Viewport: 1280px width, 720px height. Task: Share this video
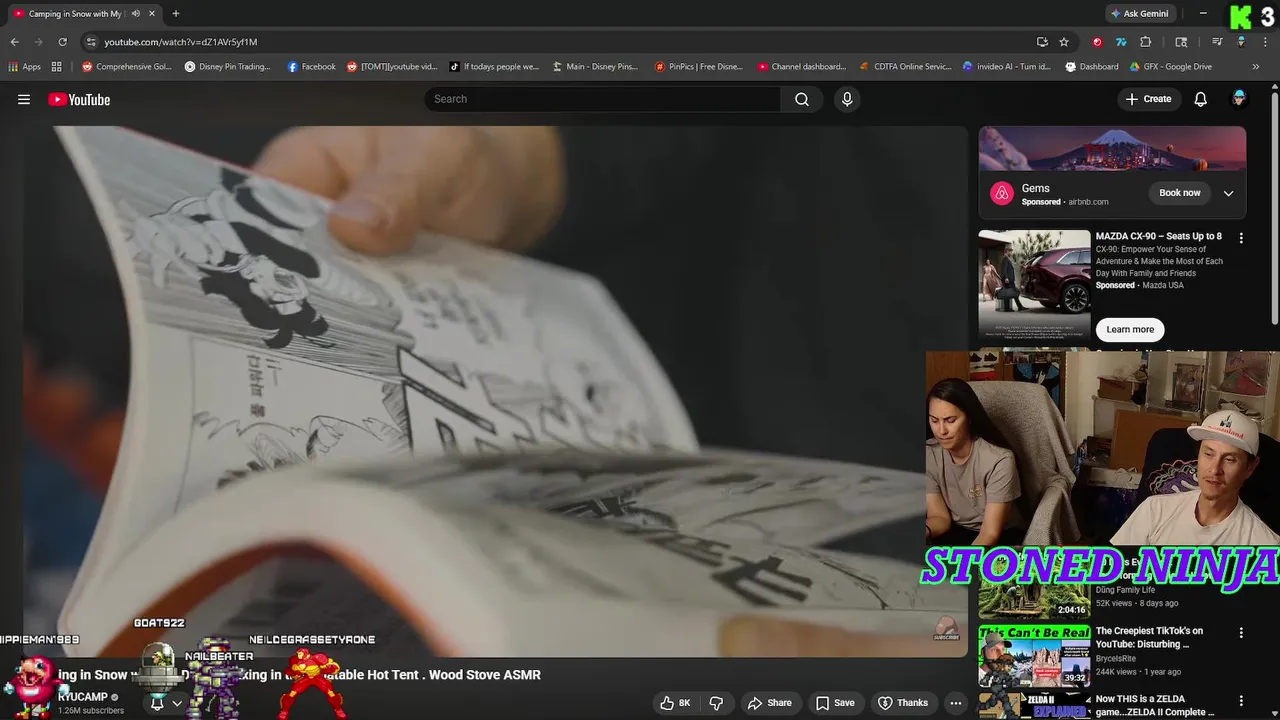click(769, 703)
